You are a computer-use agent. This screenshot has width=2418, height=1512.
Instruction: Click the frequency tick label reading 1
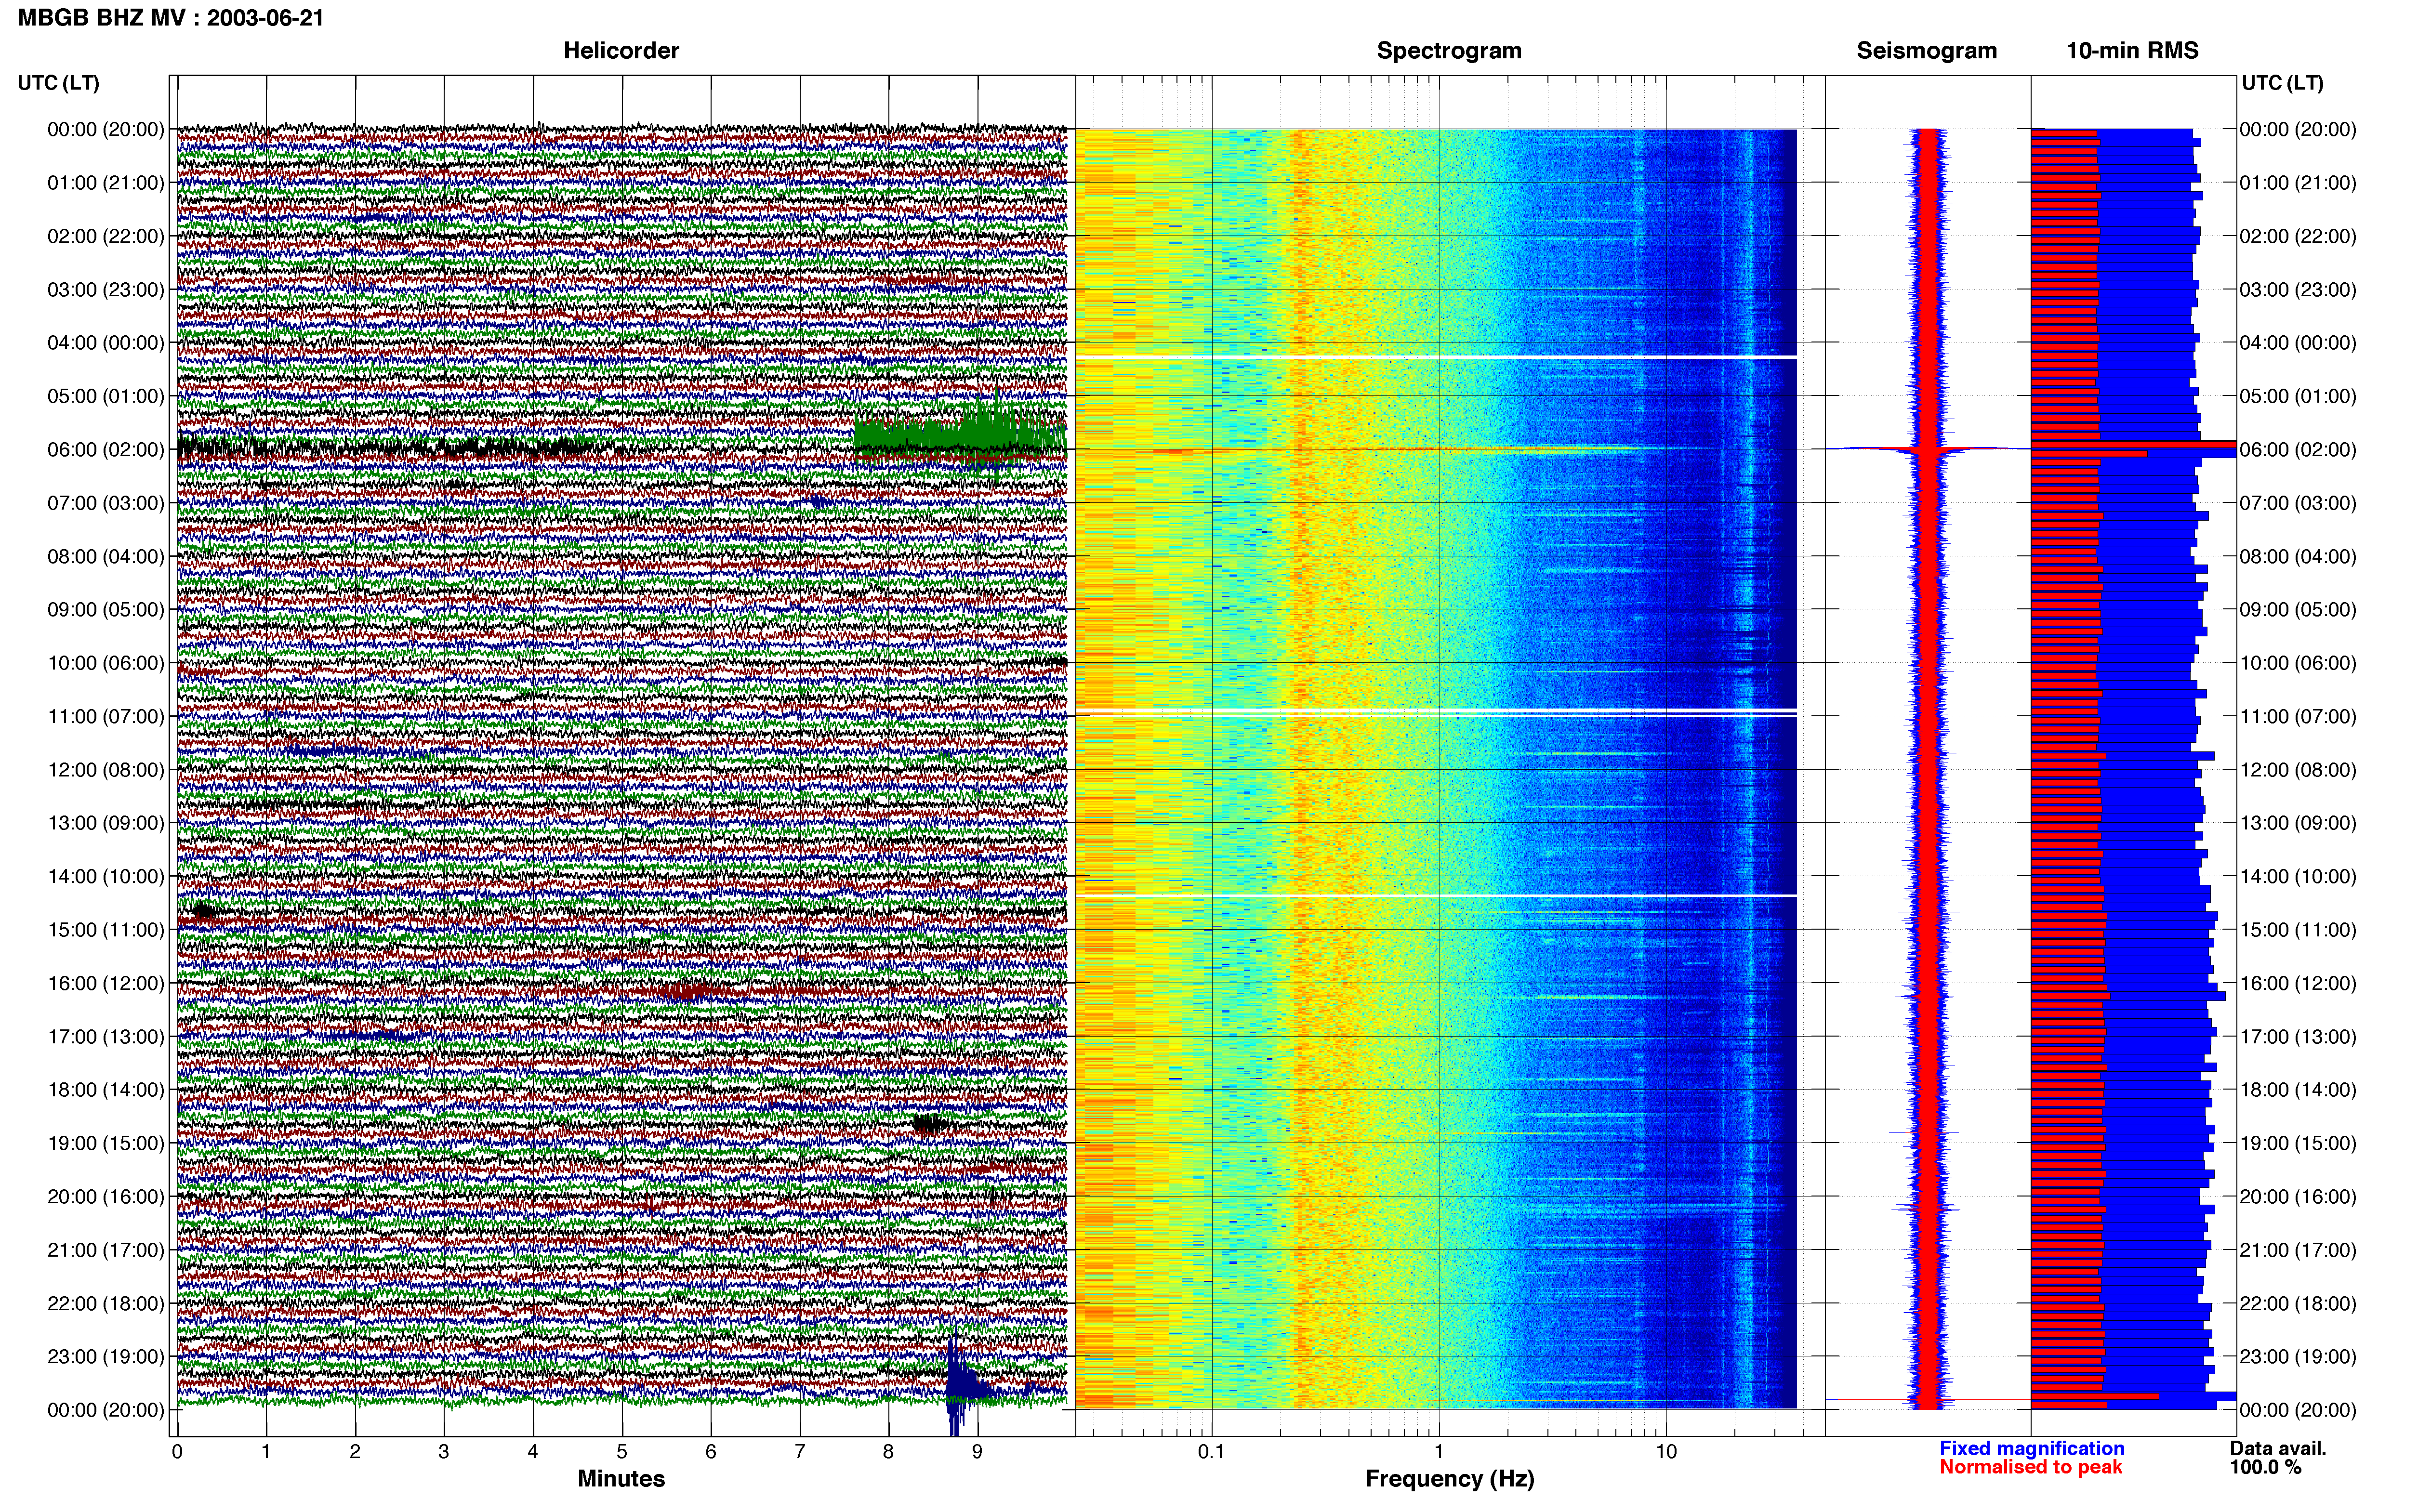1439,1452
